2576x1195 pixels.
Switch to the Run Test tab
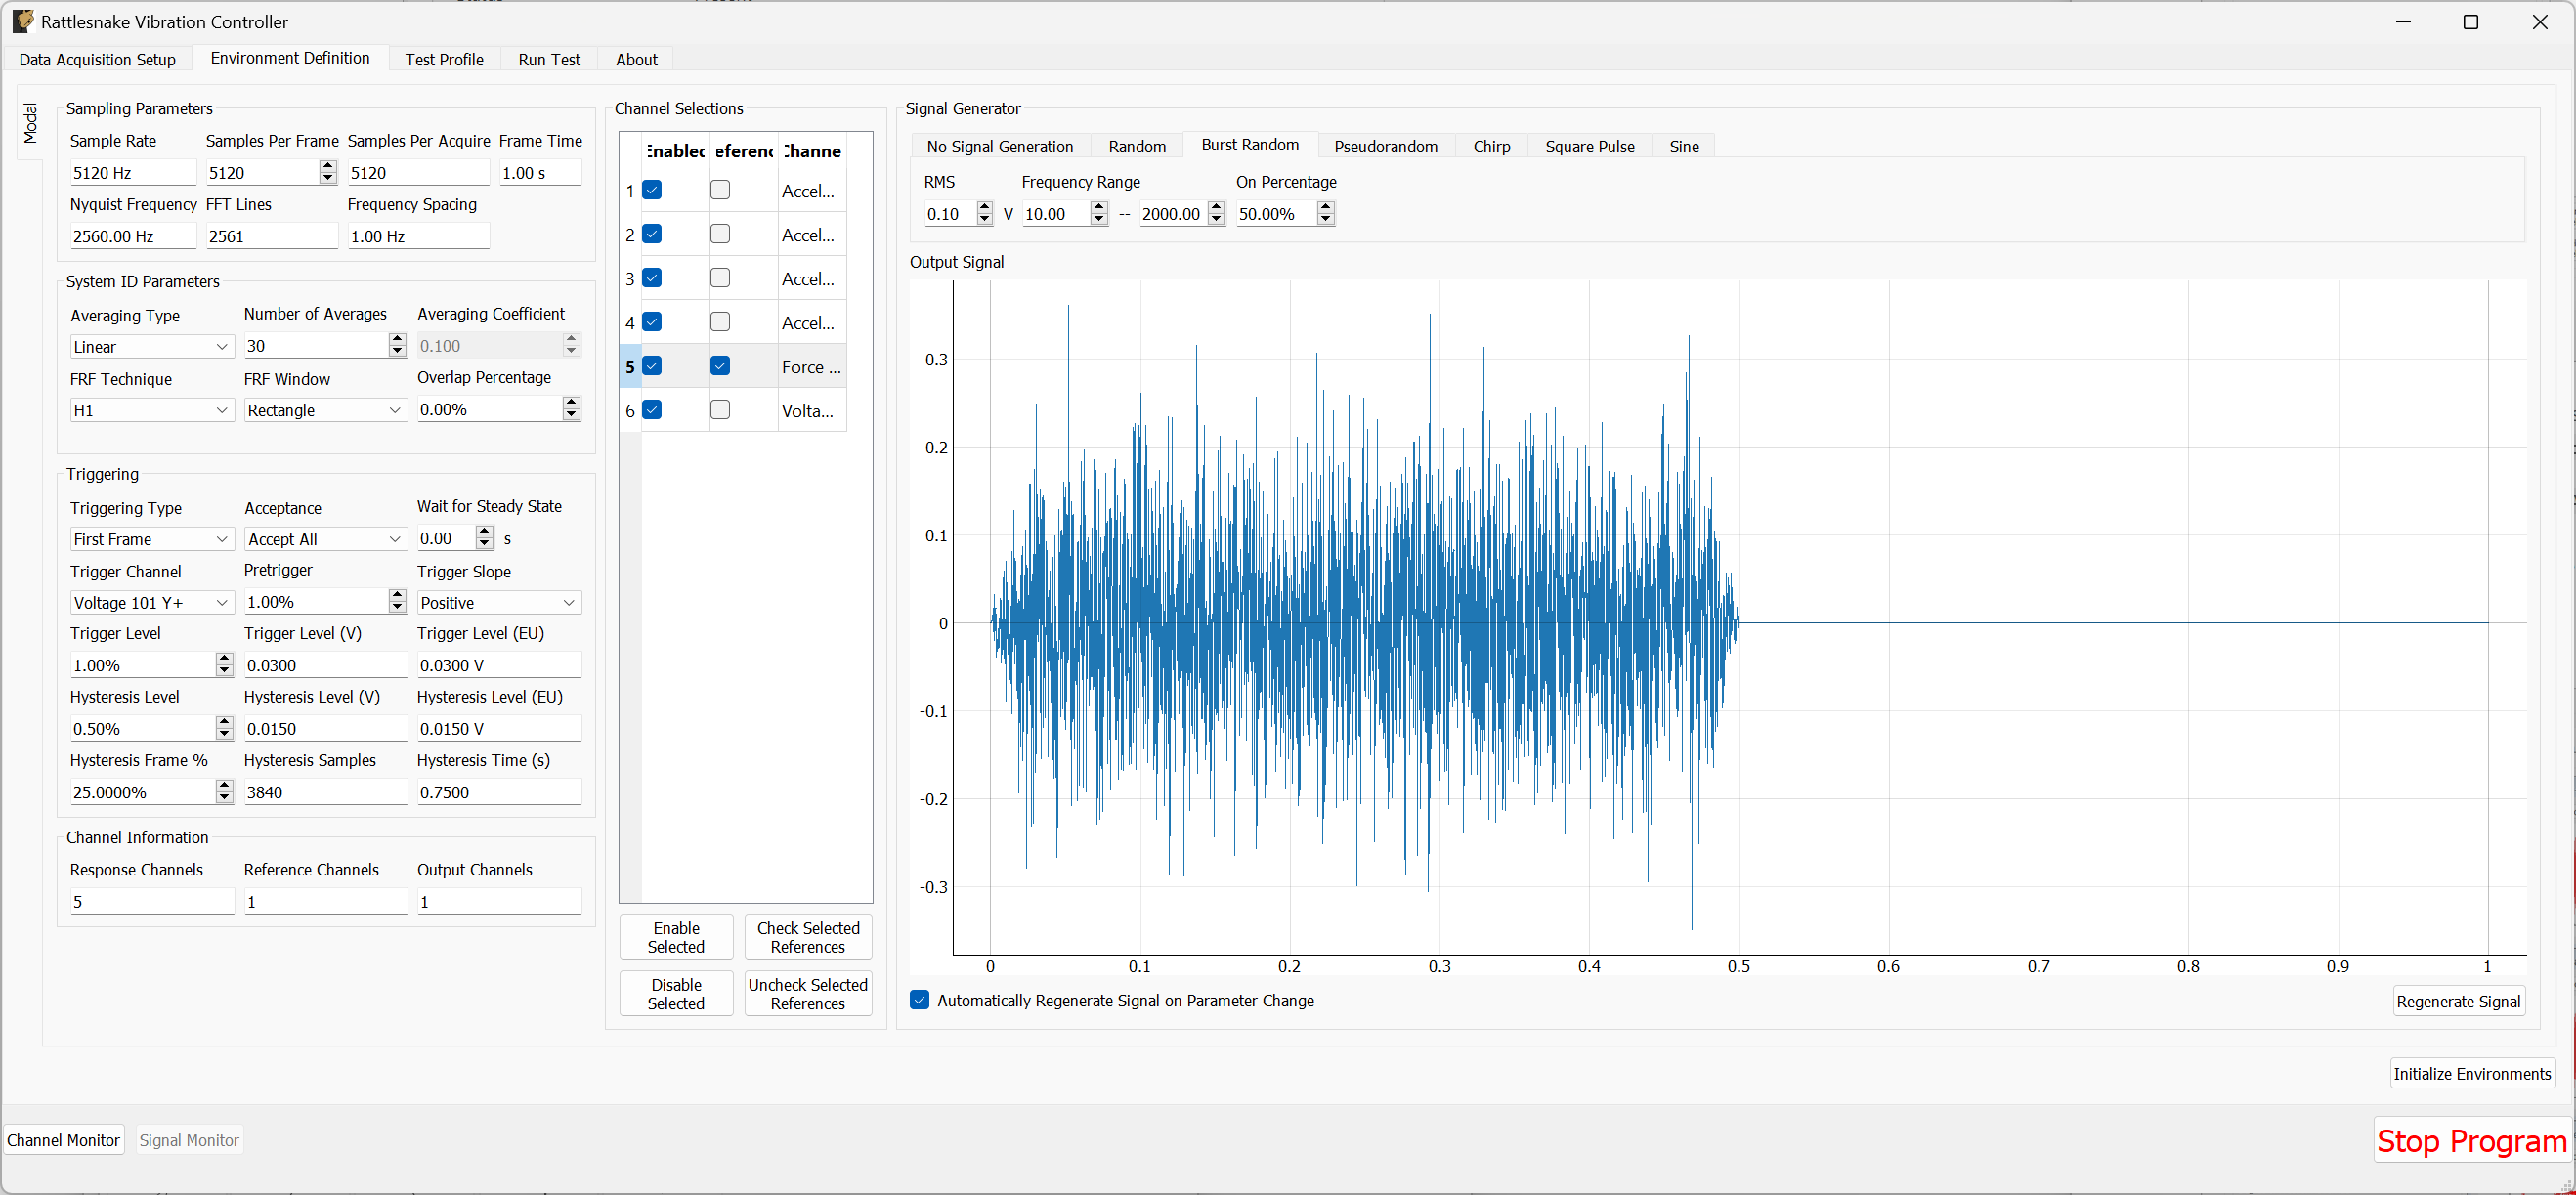point(549,59)
